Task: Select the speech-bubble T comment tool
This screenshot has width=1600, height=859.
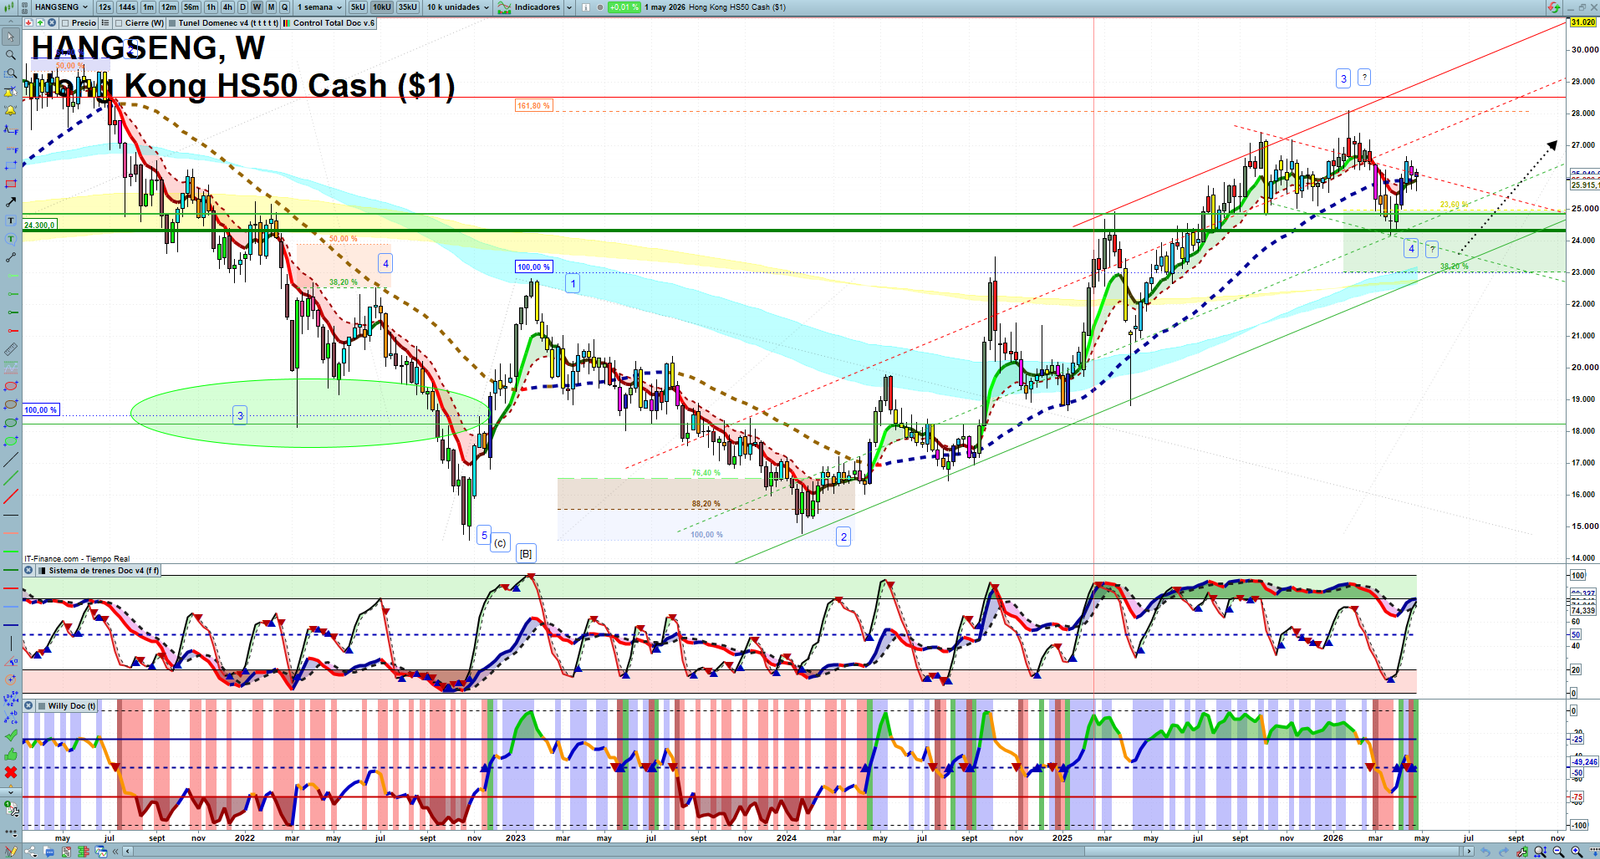Action: tap(12, 239)
